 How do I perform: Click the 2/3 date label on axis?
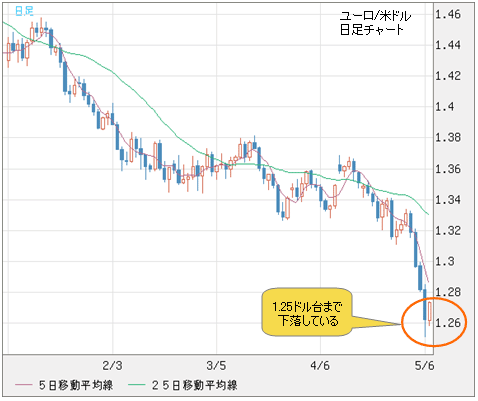[x=112, y=366]
